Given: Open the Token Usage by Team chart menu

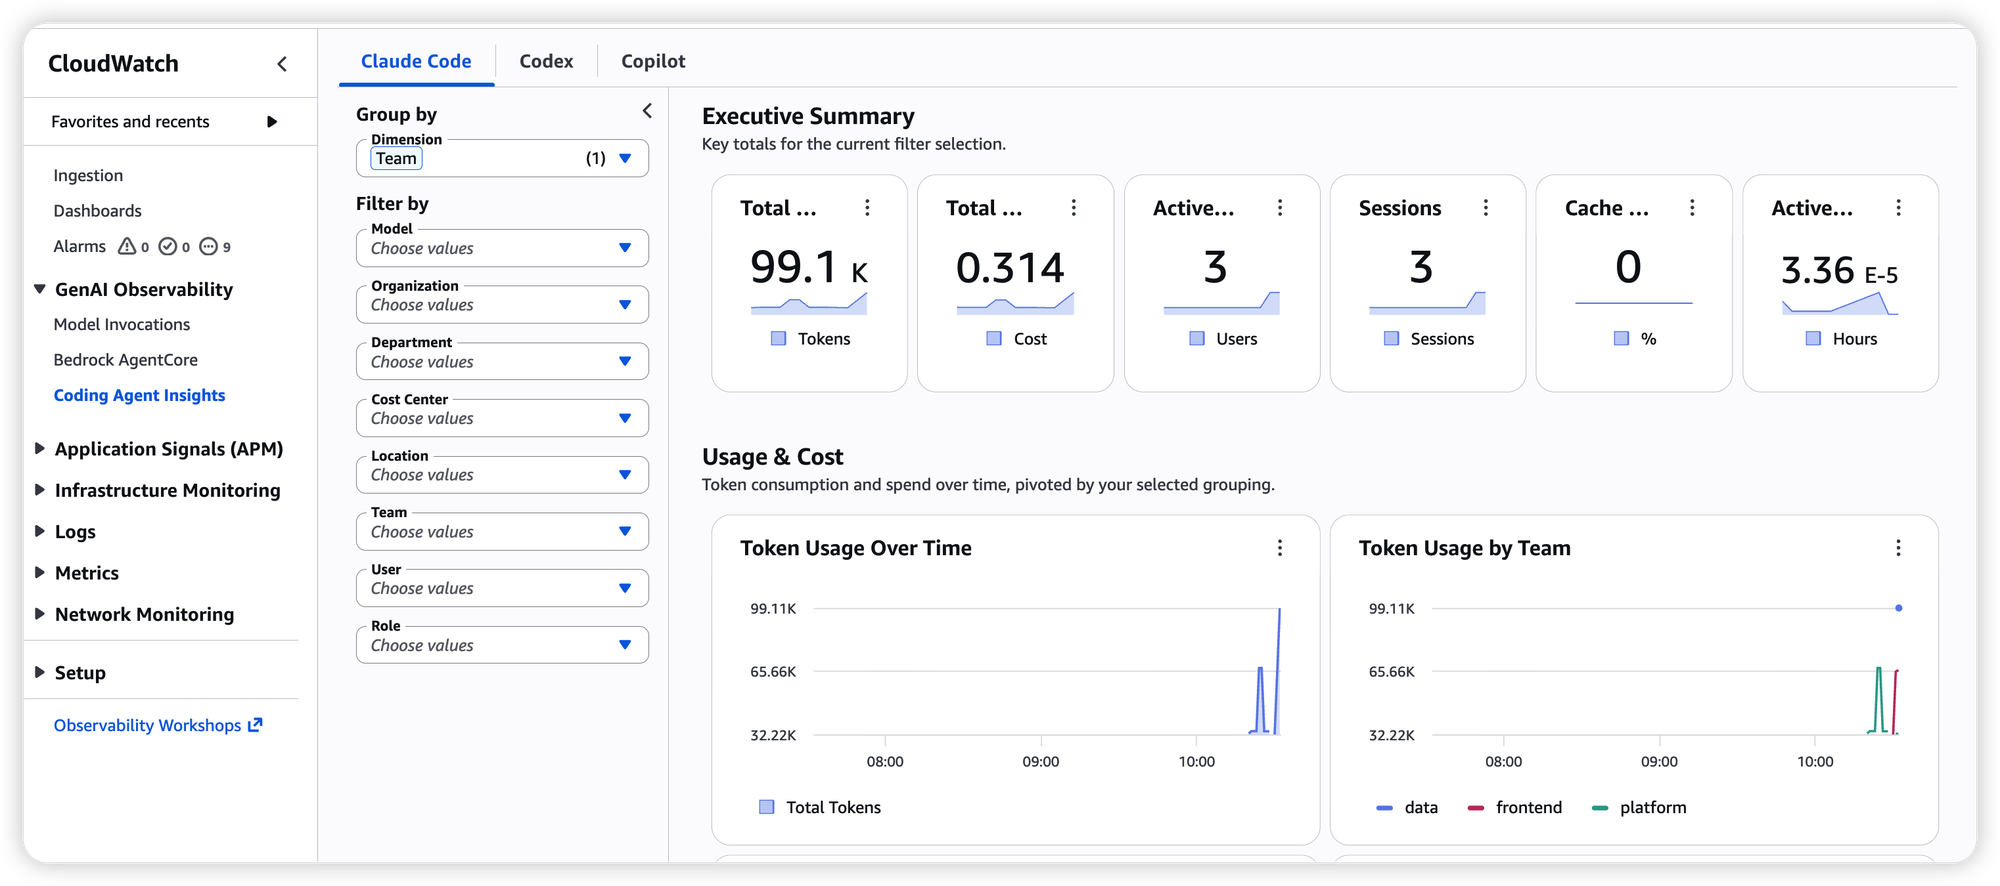Looking at the screenshot, I should click(x=1898, y=548).
